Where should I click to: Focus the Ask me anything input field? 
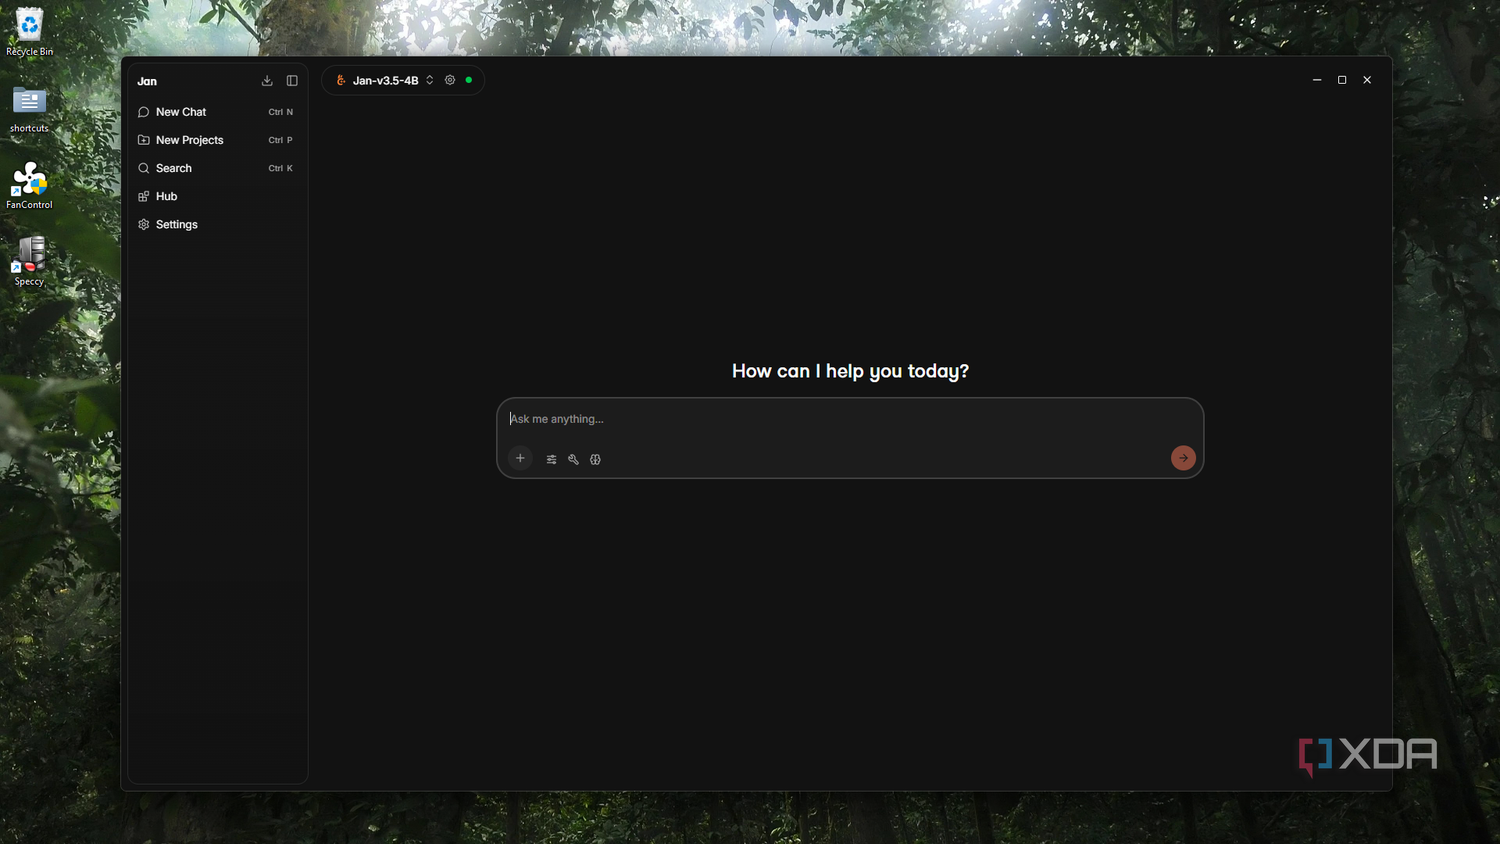click(850, 419)
